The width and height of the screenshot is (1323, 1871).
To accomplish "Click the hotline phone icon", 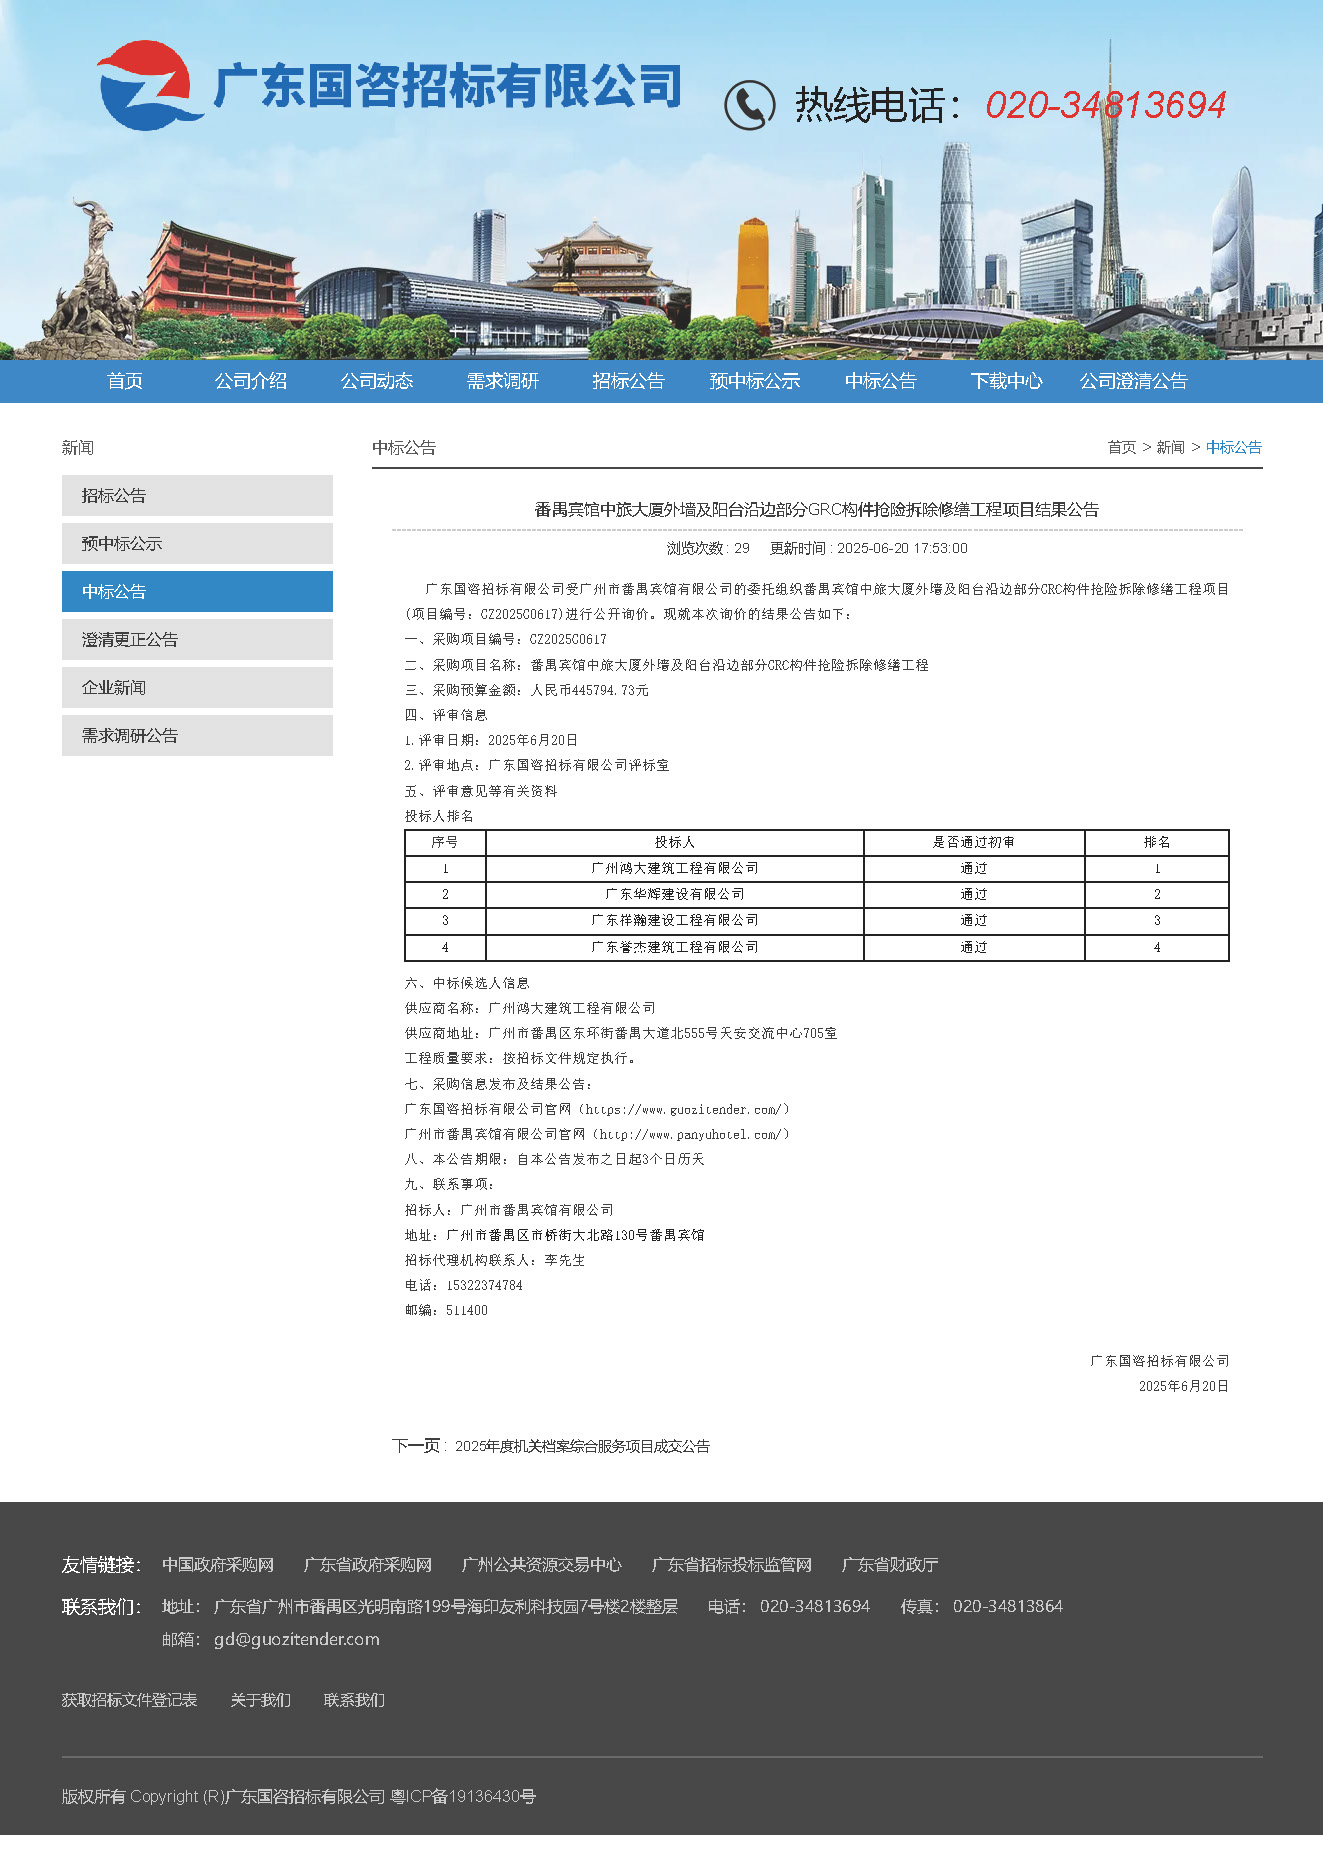I will (749, 105).
